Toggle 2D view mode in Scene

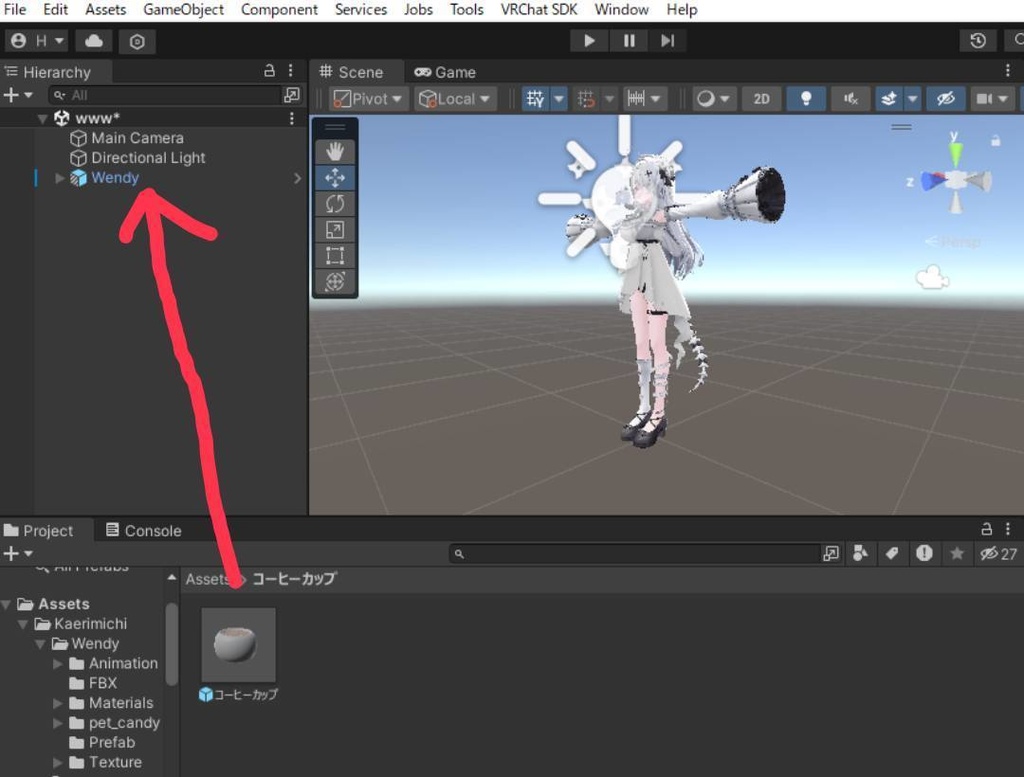pos(762,99)
